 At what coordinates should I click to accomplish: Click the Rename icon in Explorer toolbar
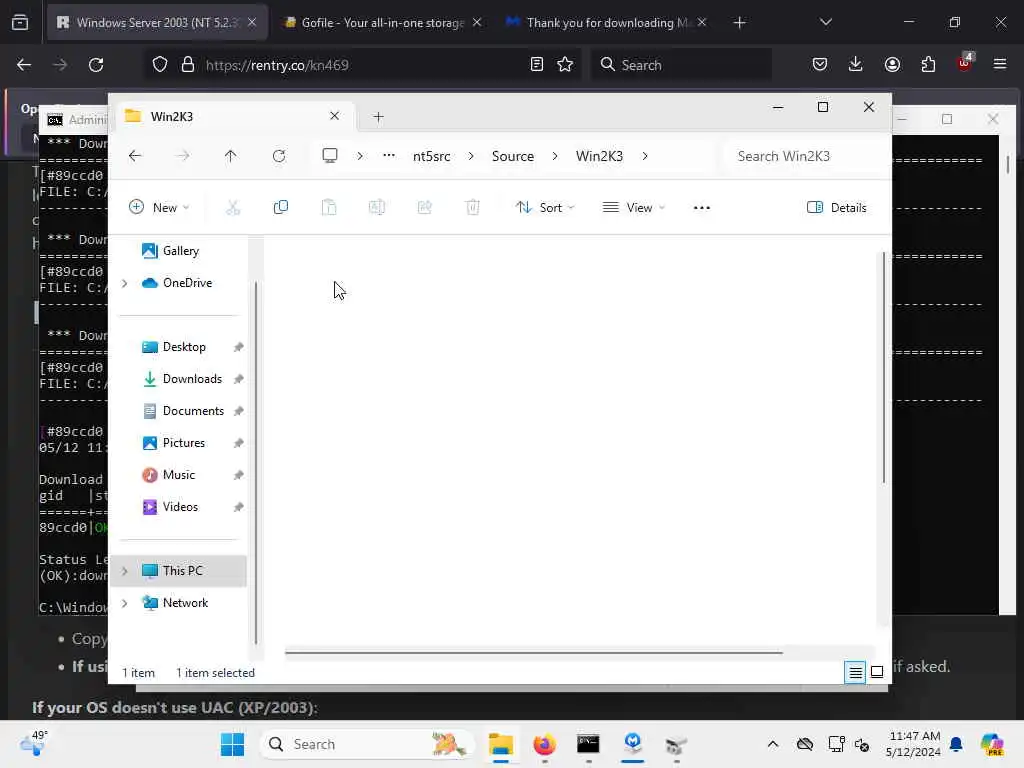[x=377, y=208]
